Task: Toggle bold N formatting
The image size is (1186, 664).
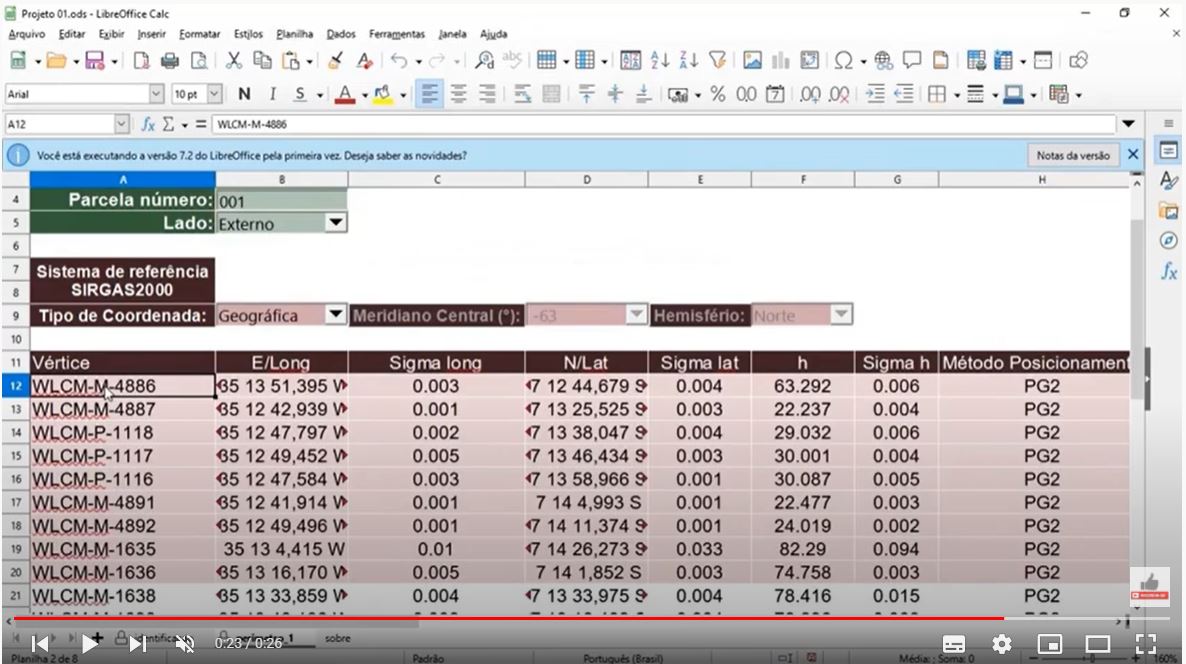Action: pyautogui.click(x=244, y=95)
